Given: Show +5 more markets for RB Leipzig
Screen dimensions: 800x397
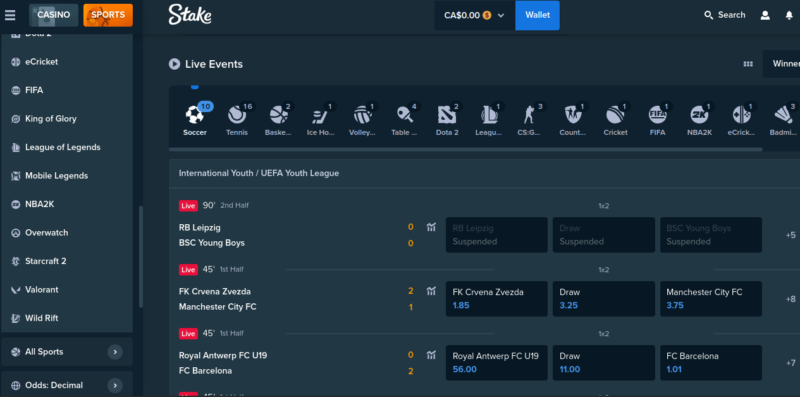Looking at the screenshot, I should point(790,235).
